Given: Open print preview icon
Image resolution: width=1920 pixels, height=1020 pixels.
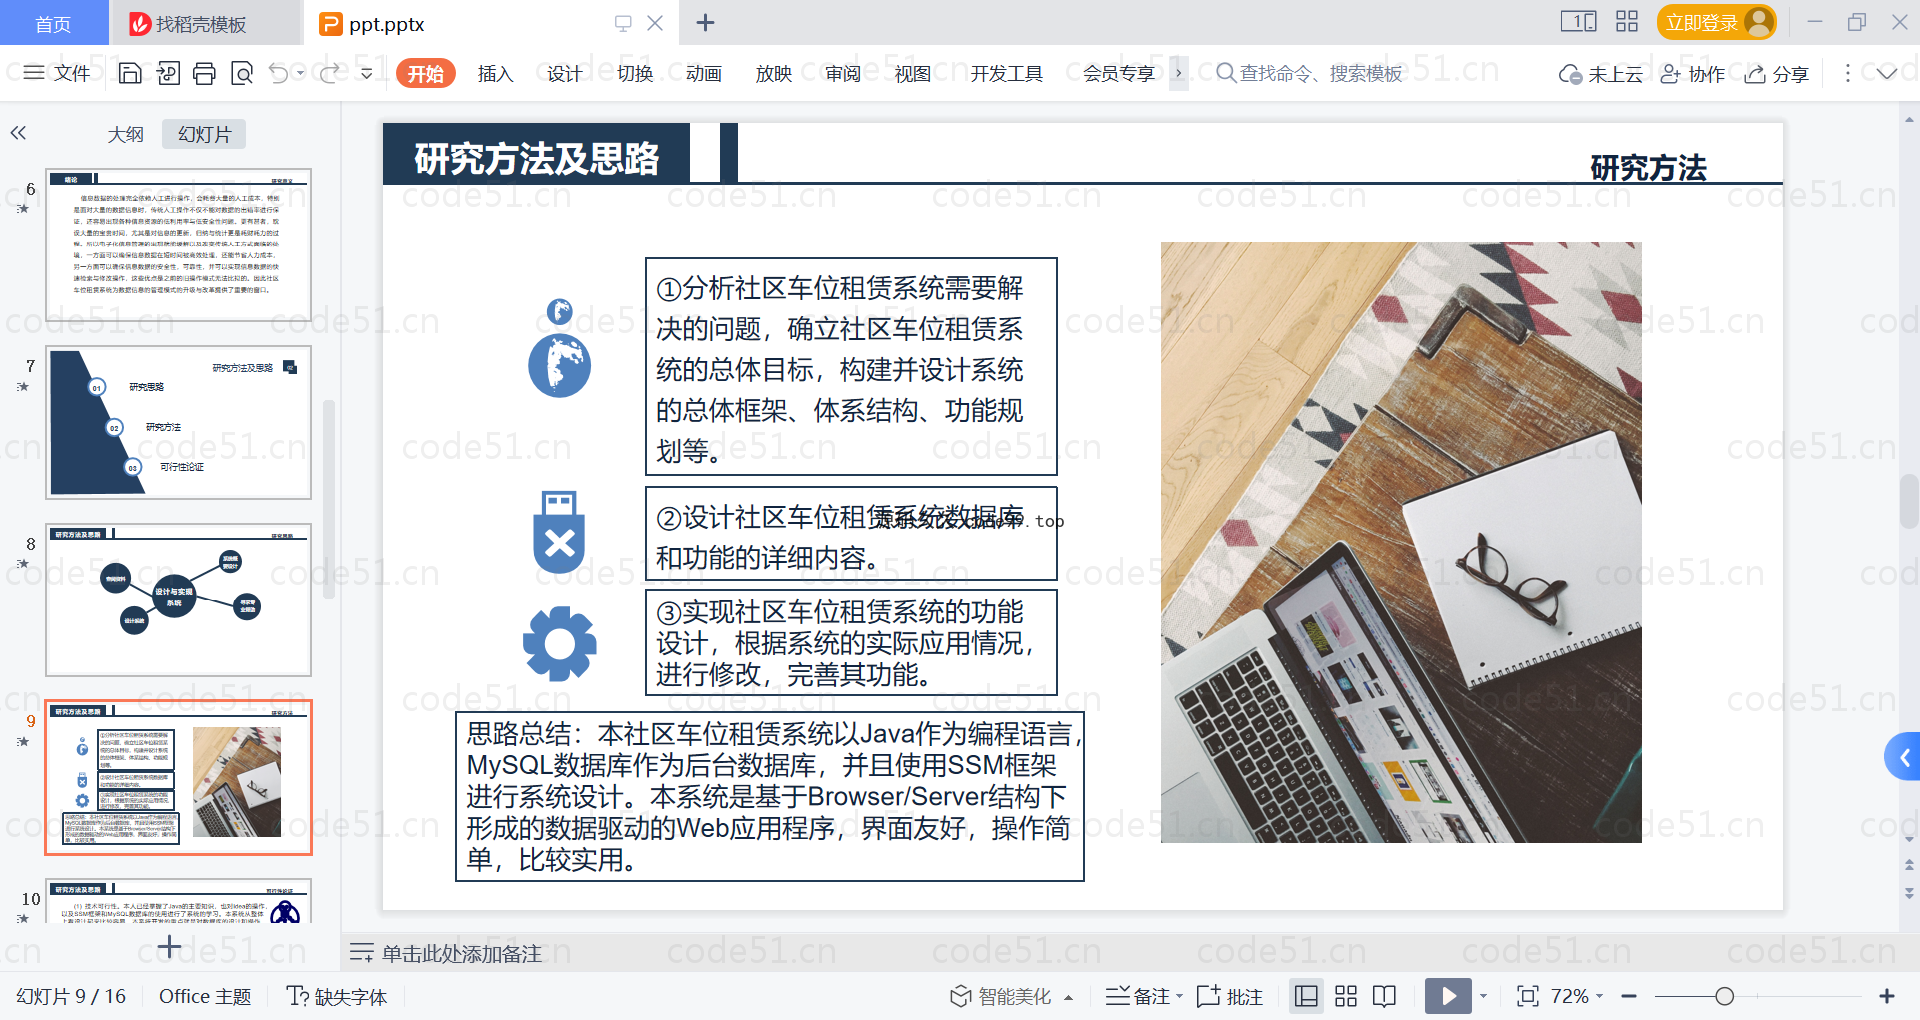Looking at the screenshot, I should tap(242, 73).
